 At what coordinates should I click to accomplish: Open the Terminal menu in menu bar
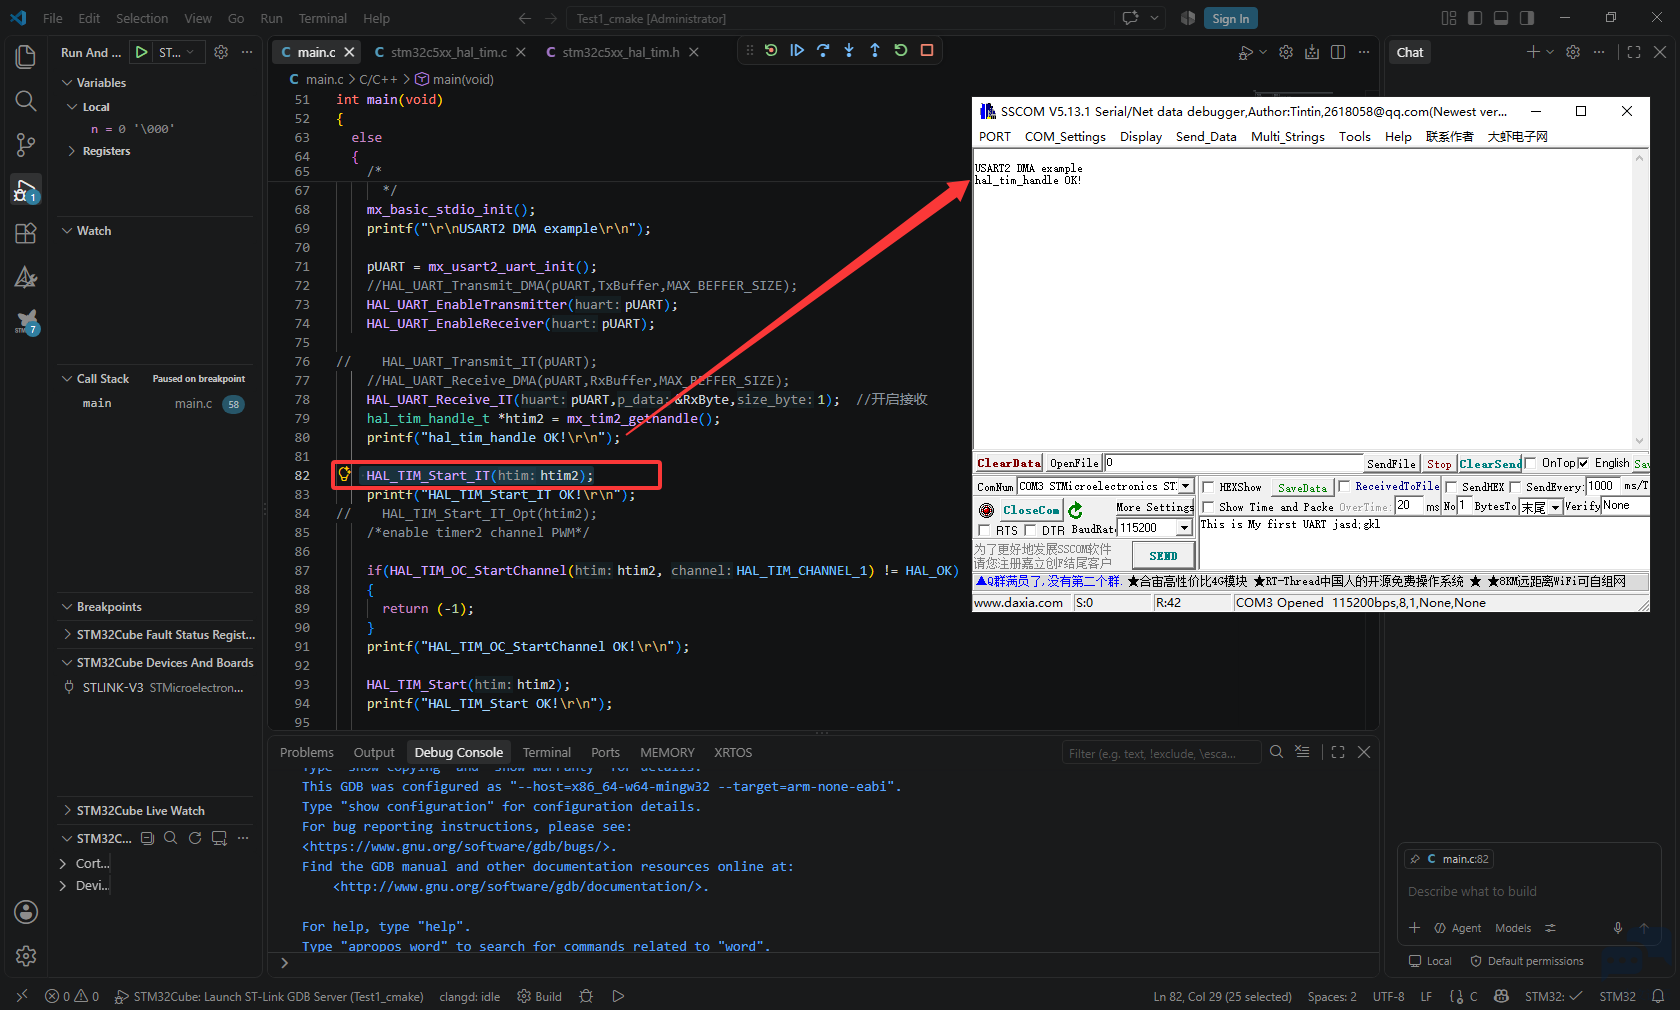tap(323, 18)
